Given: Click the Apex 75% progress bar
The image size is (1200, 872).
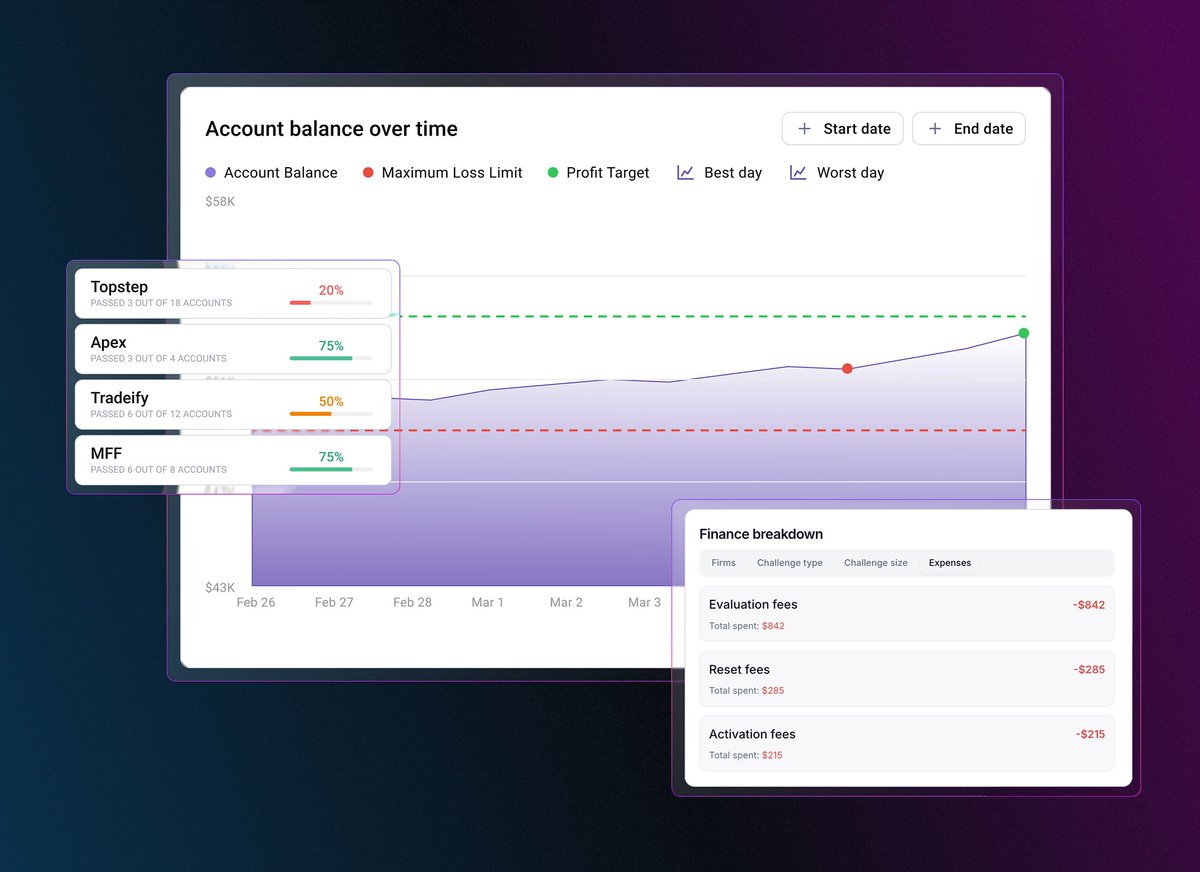Looking at the screenshot, I should [331, 358].
